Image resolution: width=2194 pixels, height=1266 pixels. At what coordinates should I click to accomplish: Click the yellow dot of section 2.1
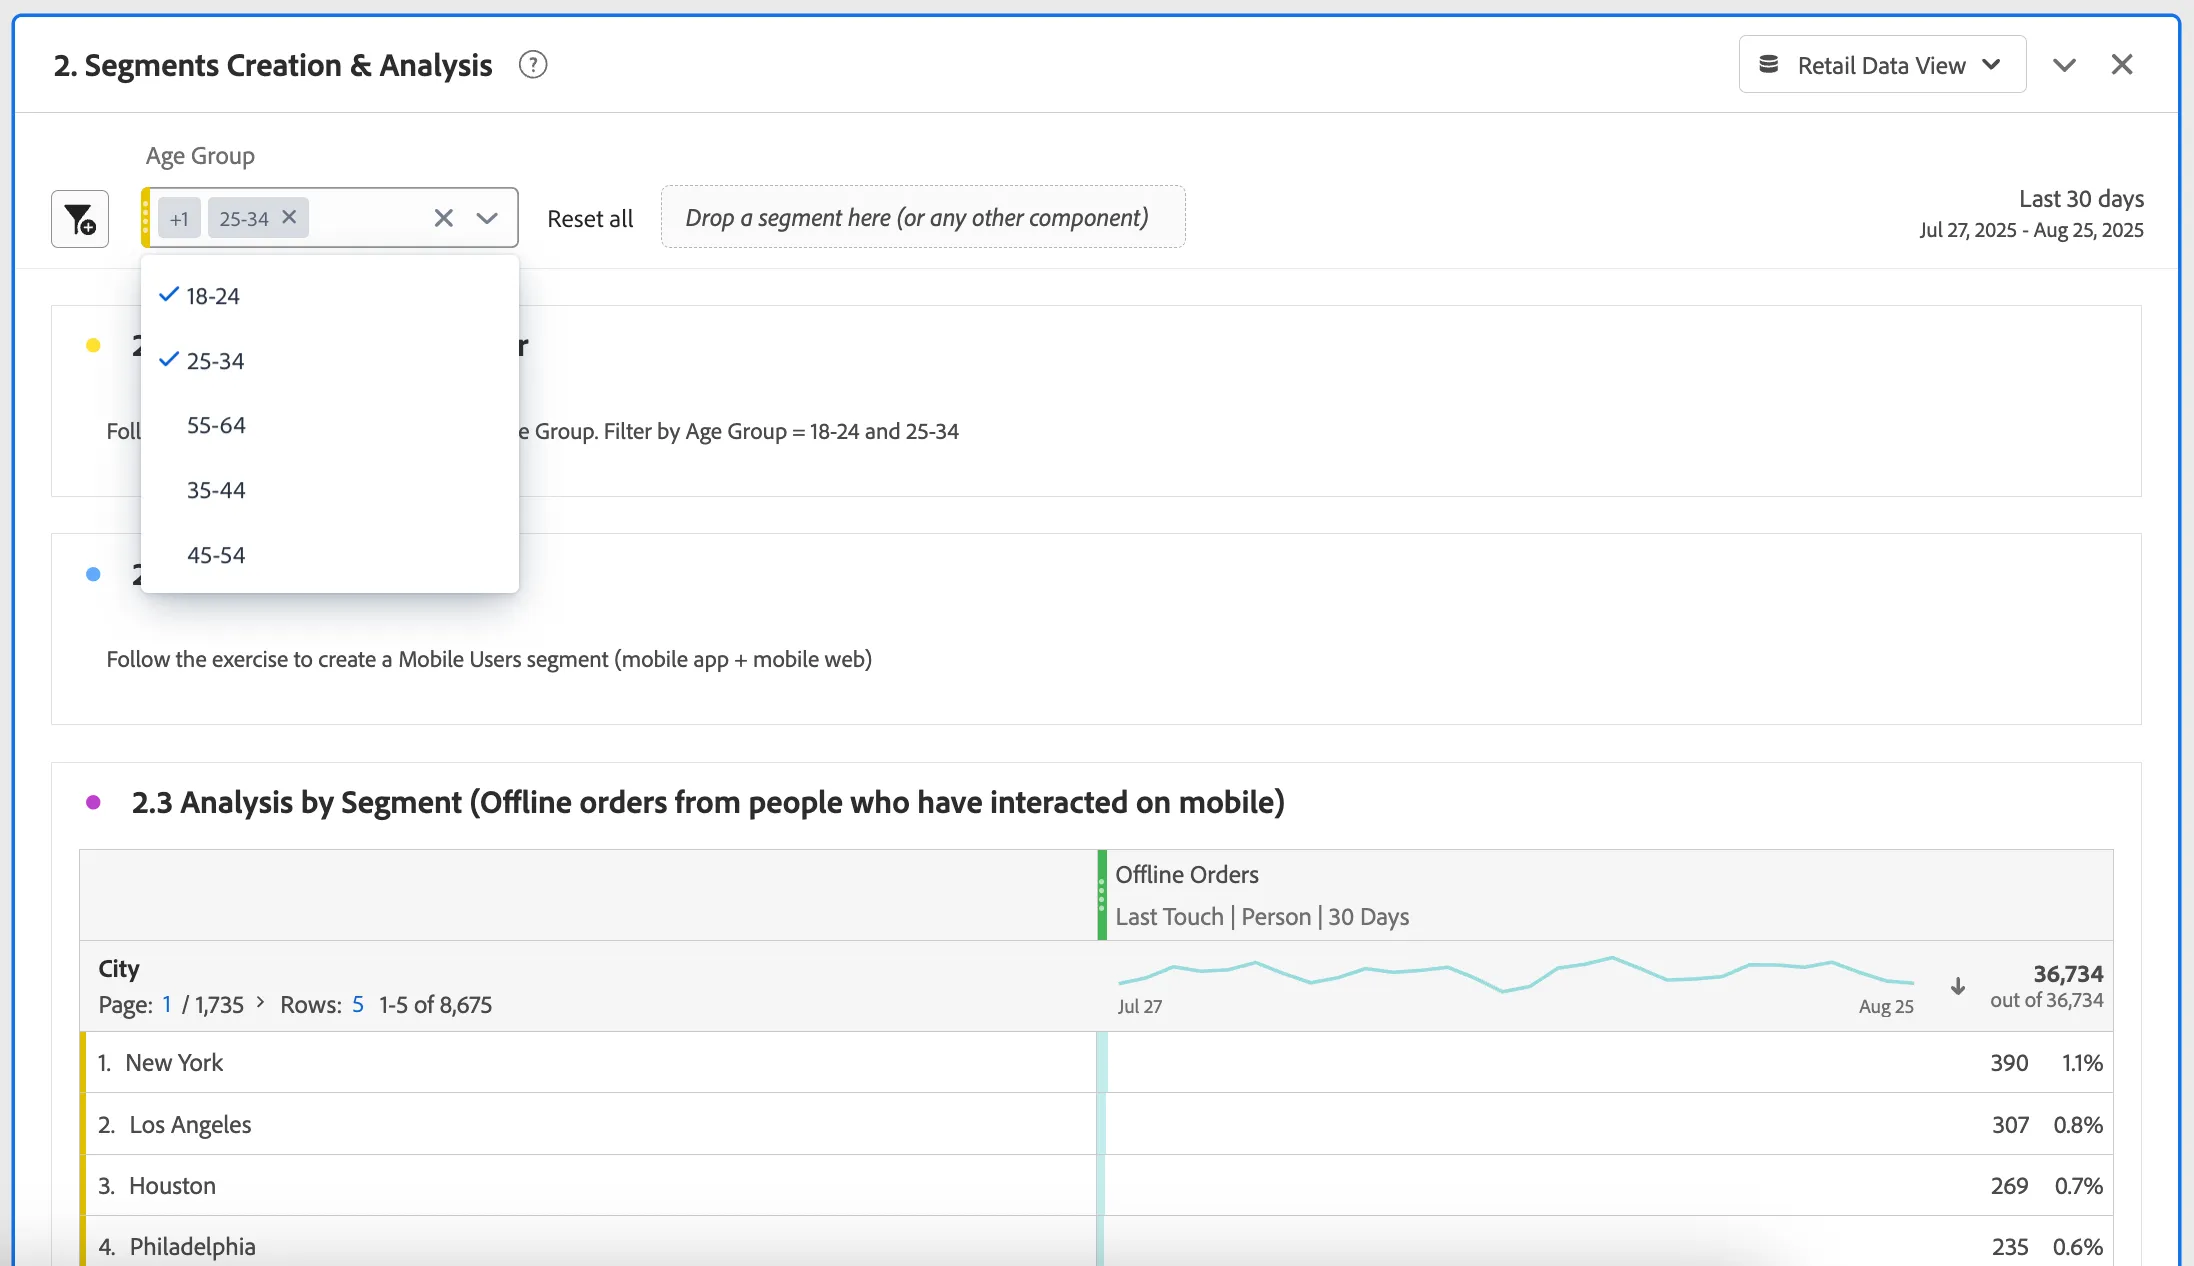point(93,345)
